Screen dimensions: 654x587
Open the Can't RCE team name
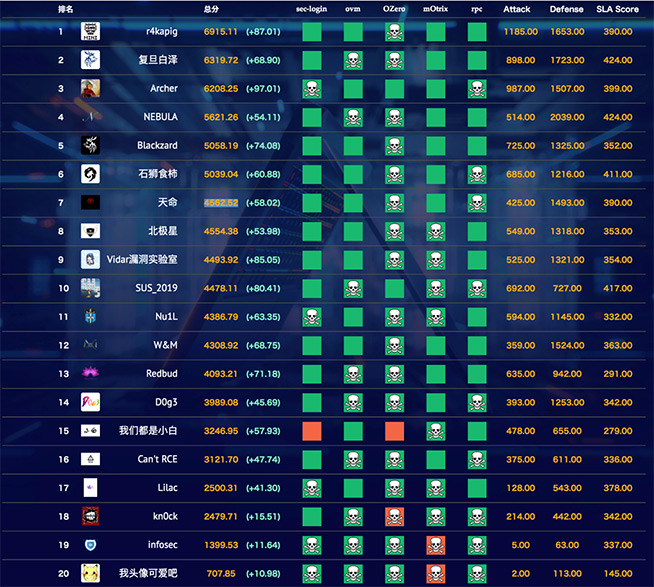(x=157, y=459)
